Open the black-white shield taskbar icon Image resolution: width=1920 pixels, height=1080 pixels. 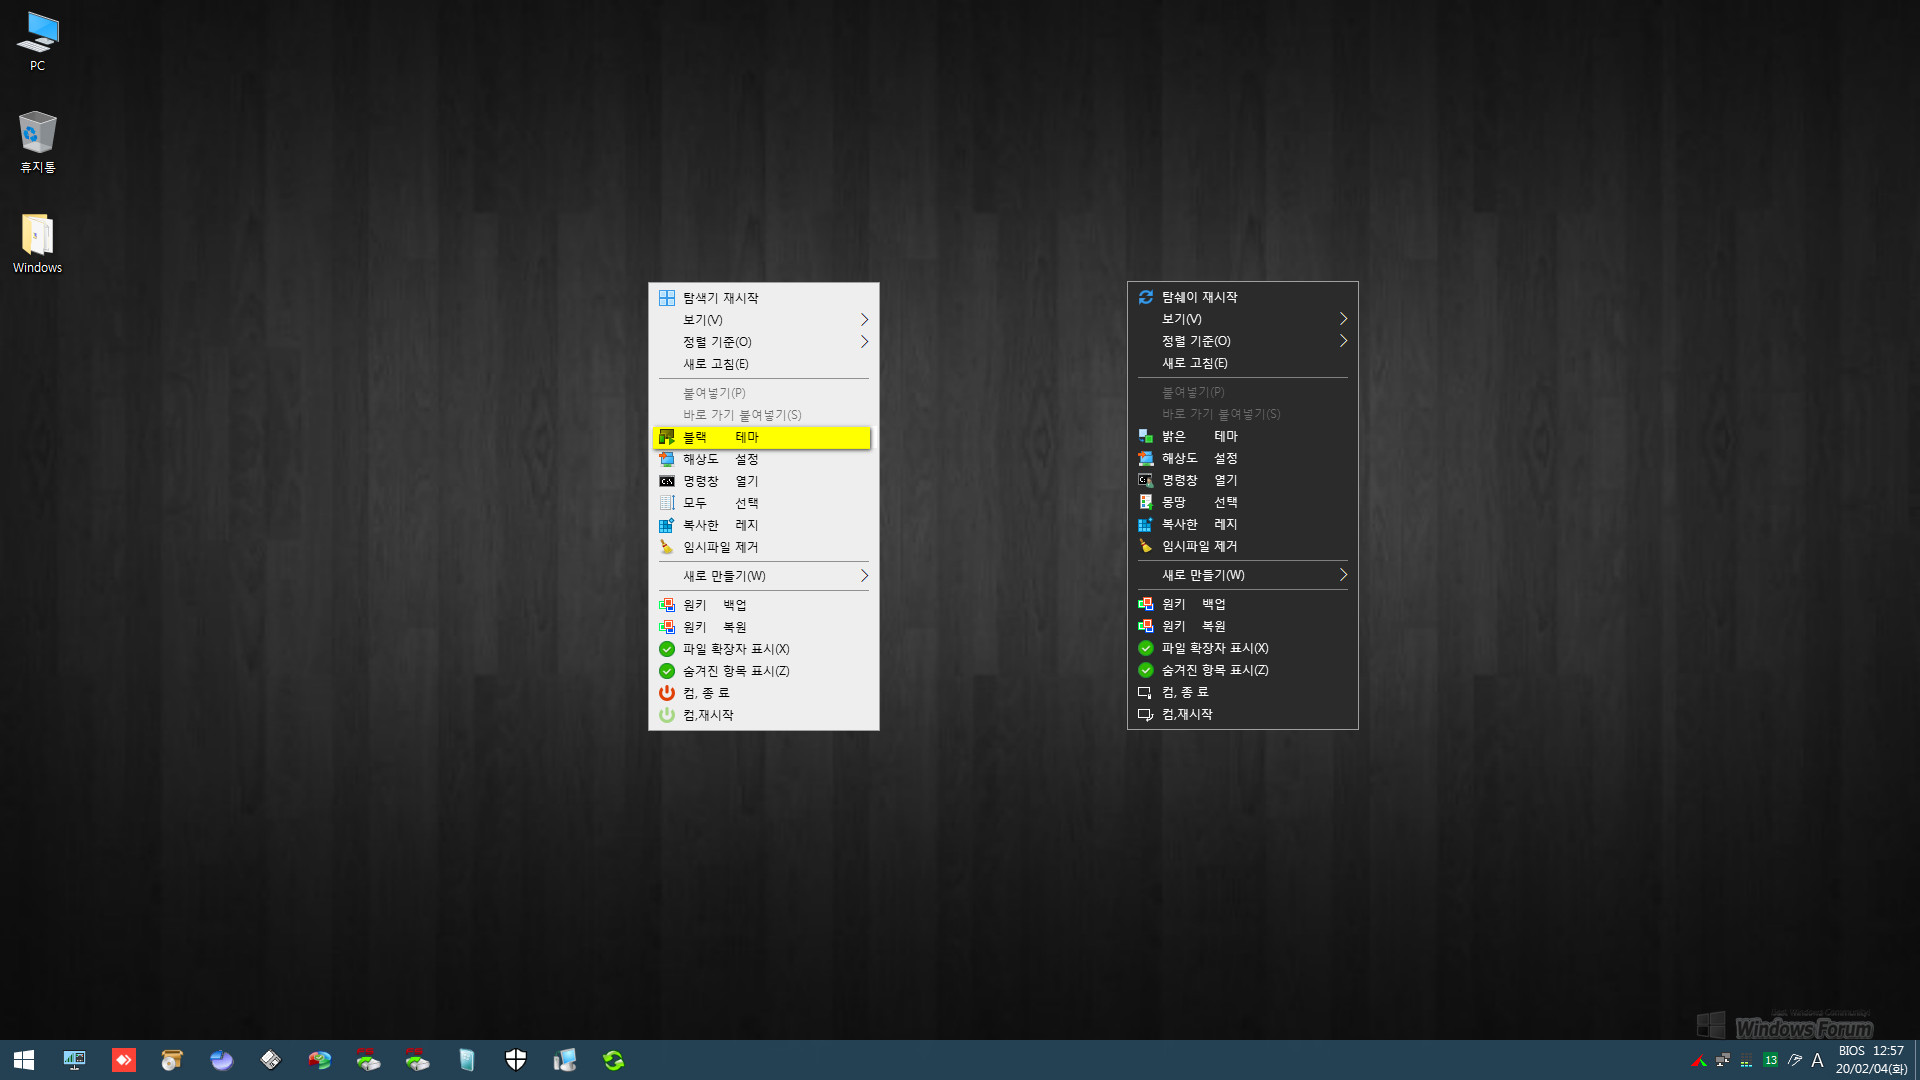pyautogui.click(x=515, y=1060)
